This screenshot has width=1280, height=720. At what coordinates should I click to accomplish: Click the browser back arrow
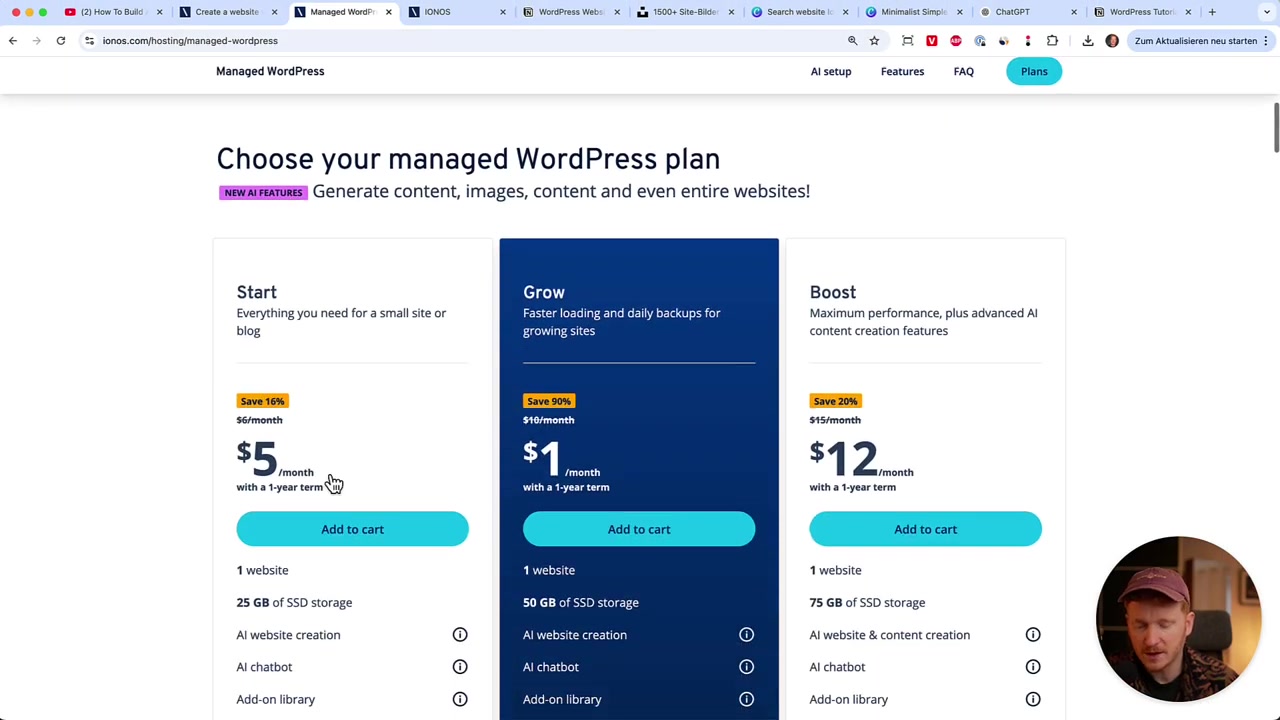point(13,41)
